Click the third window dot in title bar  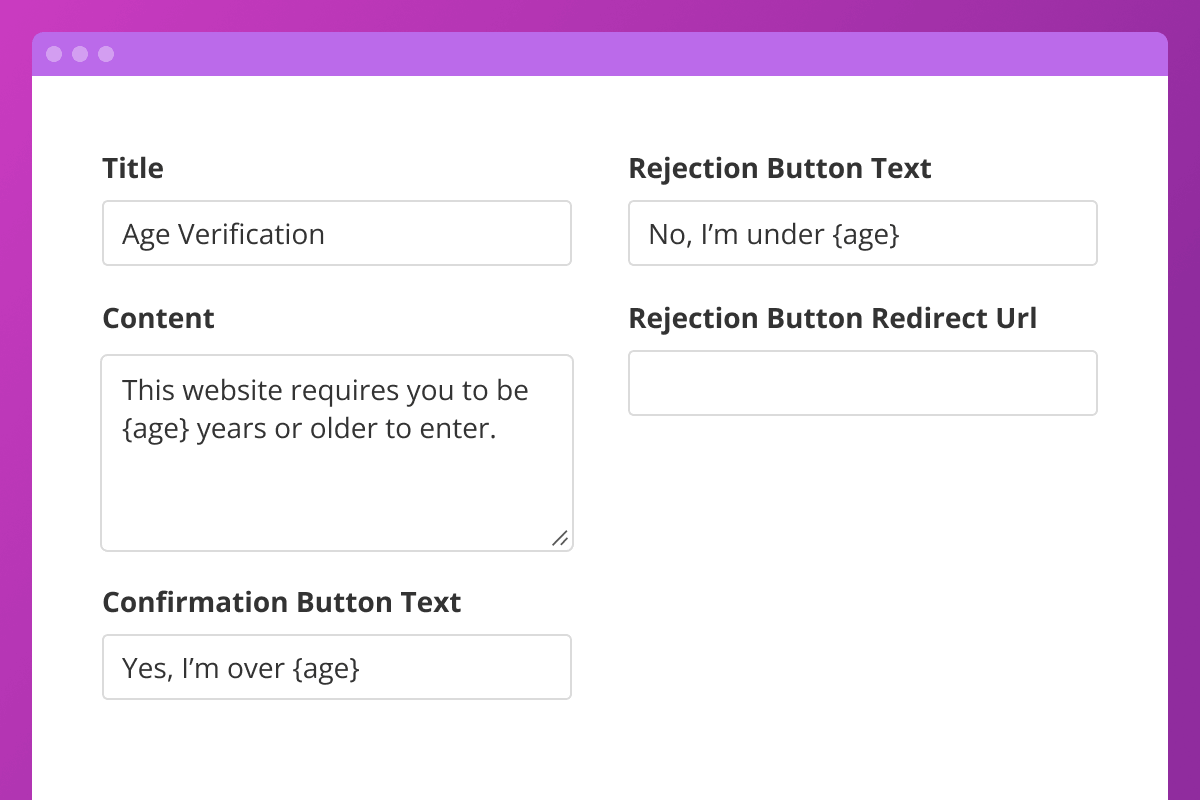click(x=106, y=54)
